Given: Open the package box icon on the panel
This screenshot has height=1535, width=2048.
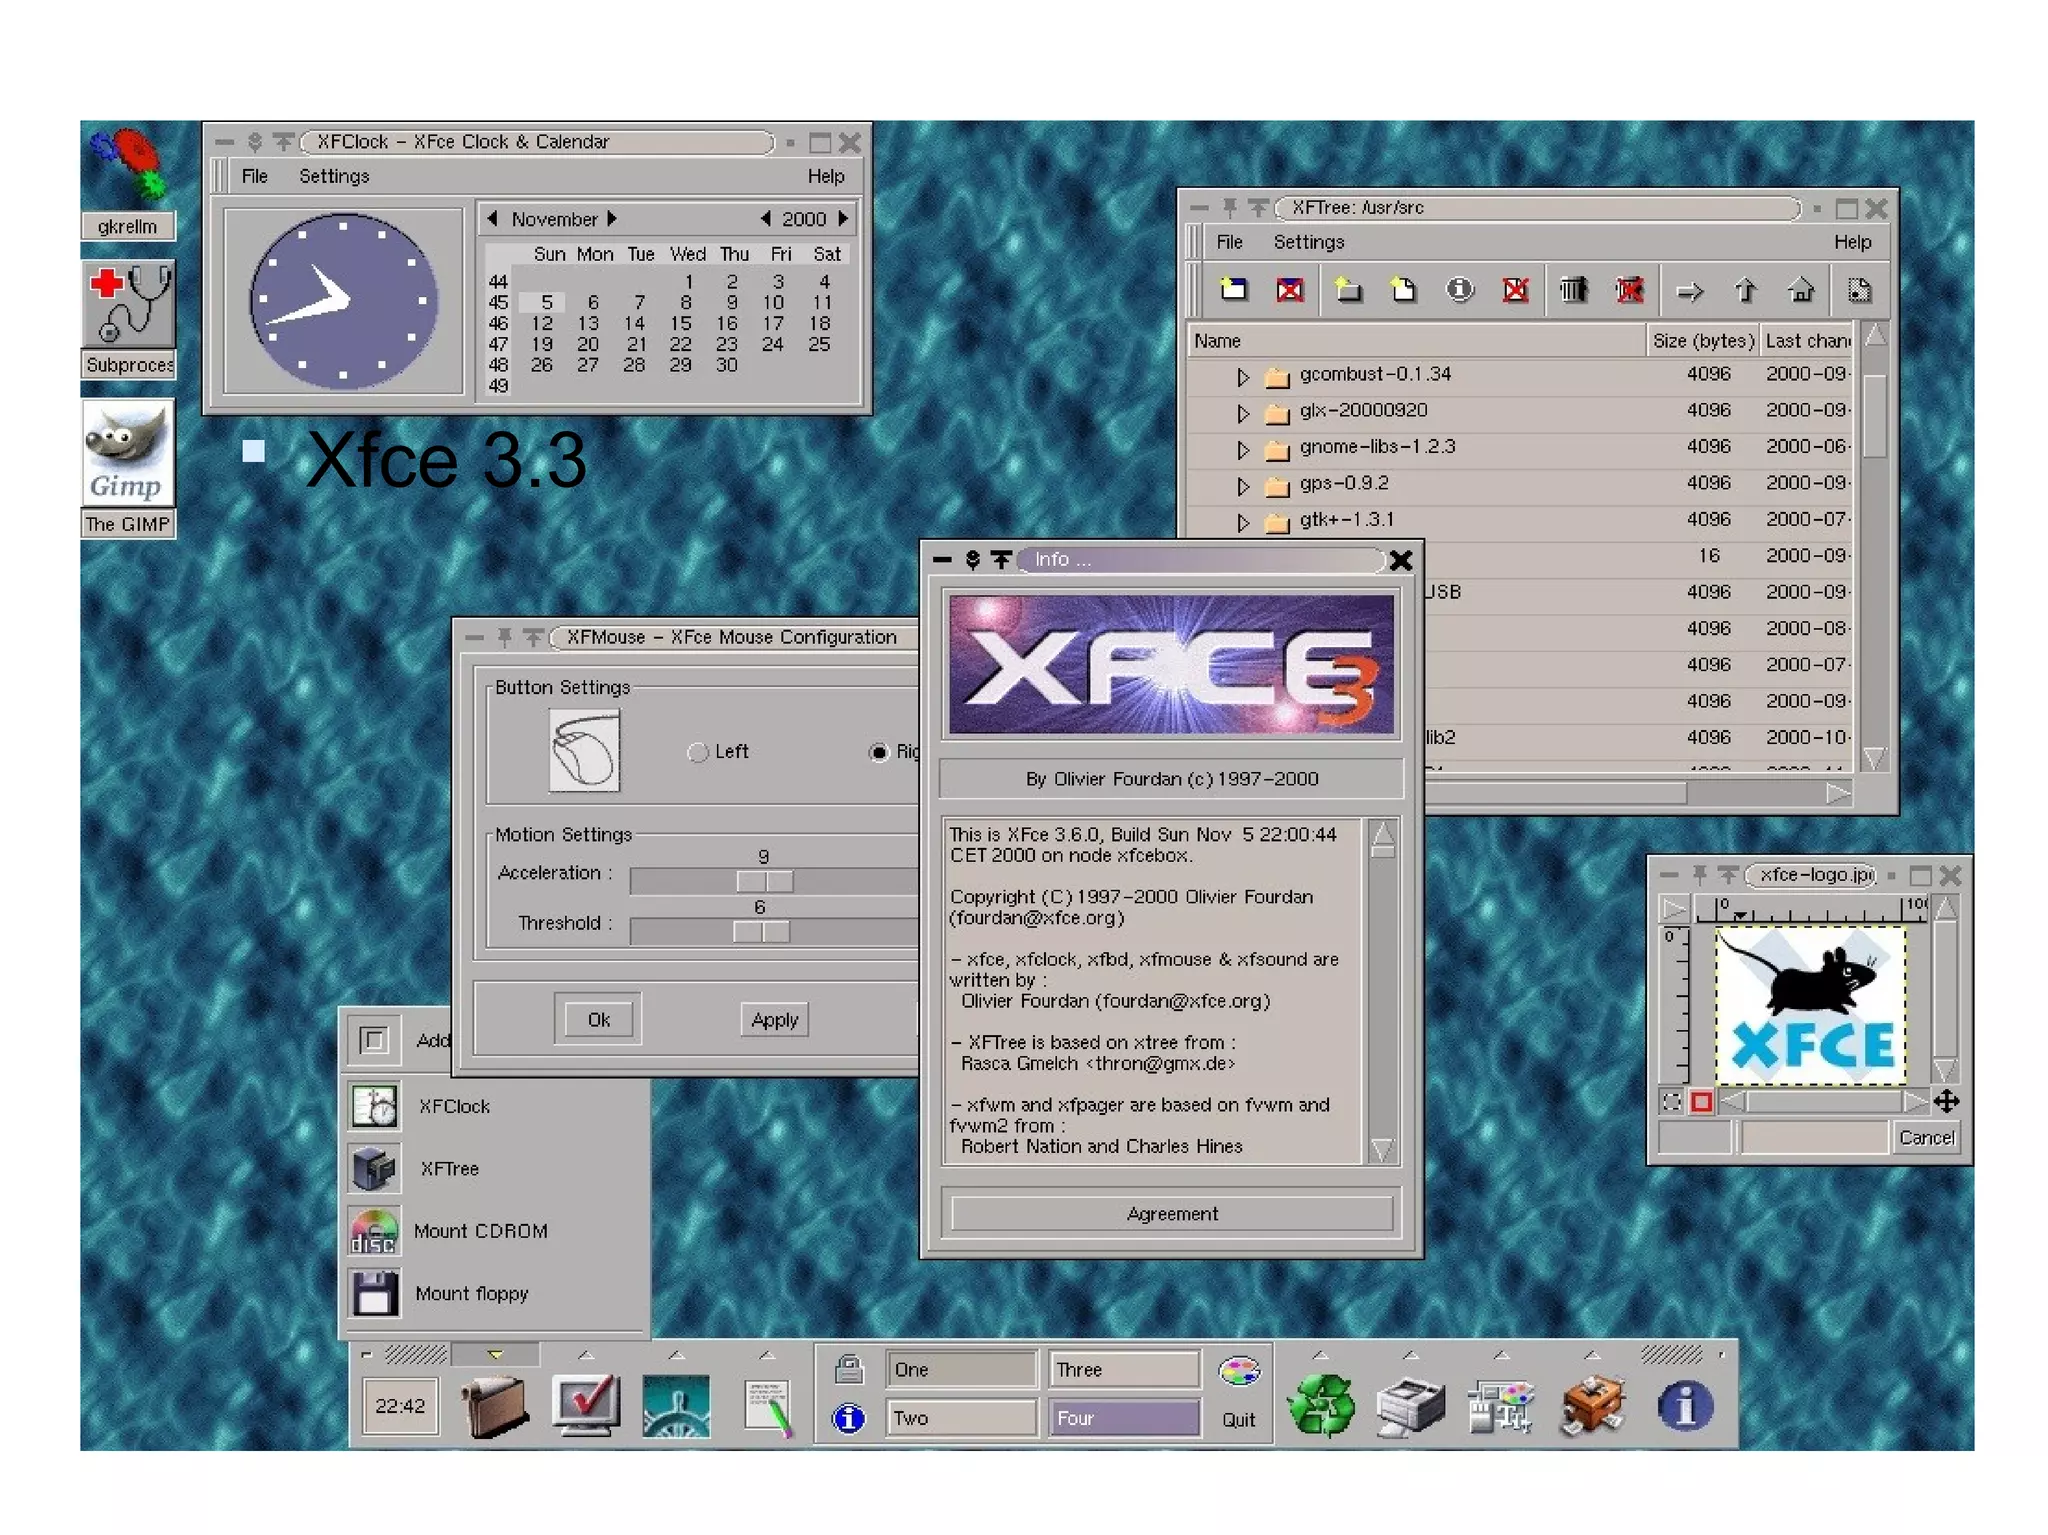Looking at the screenshot, I should pos(1592,1406).
